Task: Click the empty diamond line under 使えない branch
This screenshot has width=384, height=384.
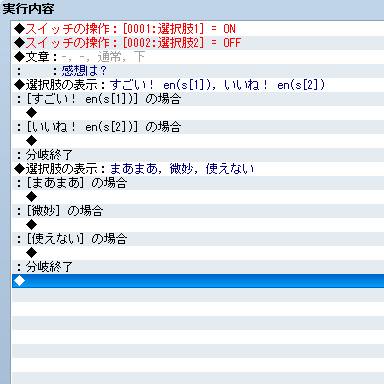Action: (x=198, y=253)
